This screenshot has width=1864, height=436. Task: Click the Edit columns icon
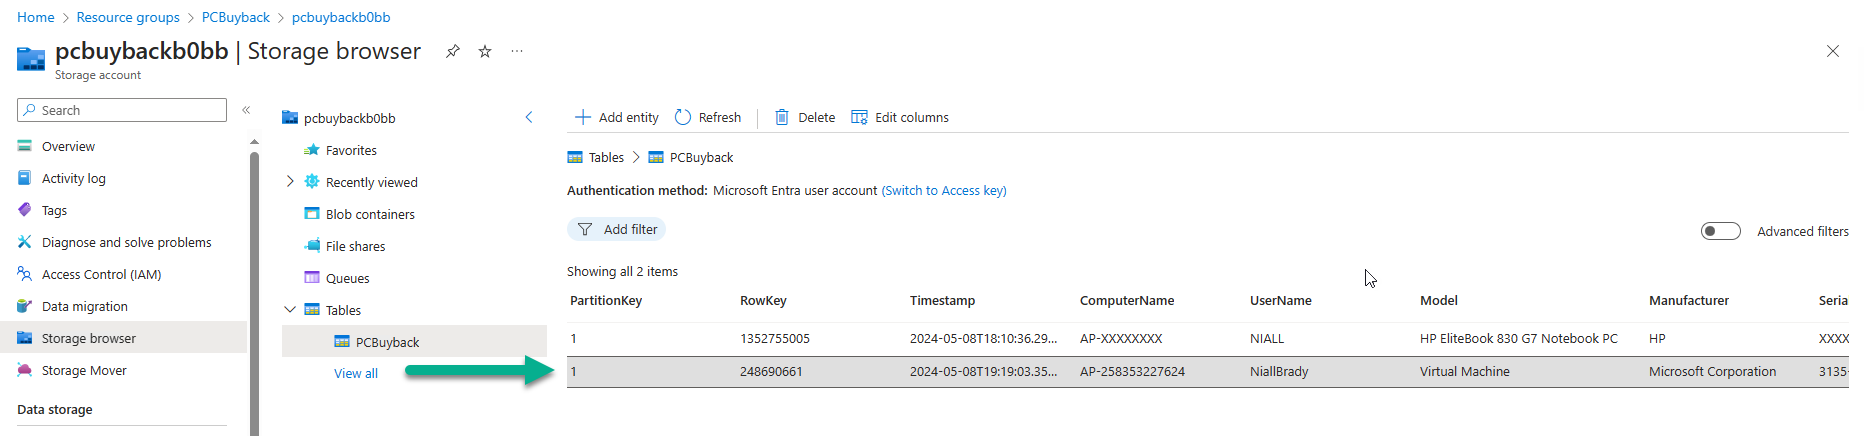[859, 117]
